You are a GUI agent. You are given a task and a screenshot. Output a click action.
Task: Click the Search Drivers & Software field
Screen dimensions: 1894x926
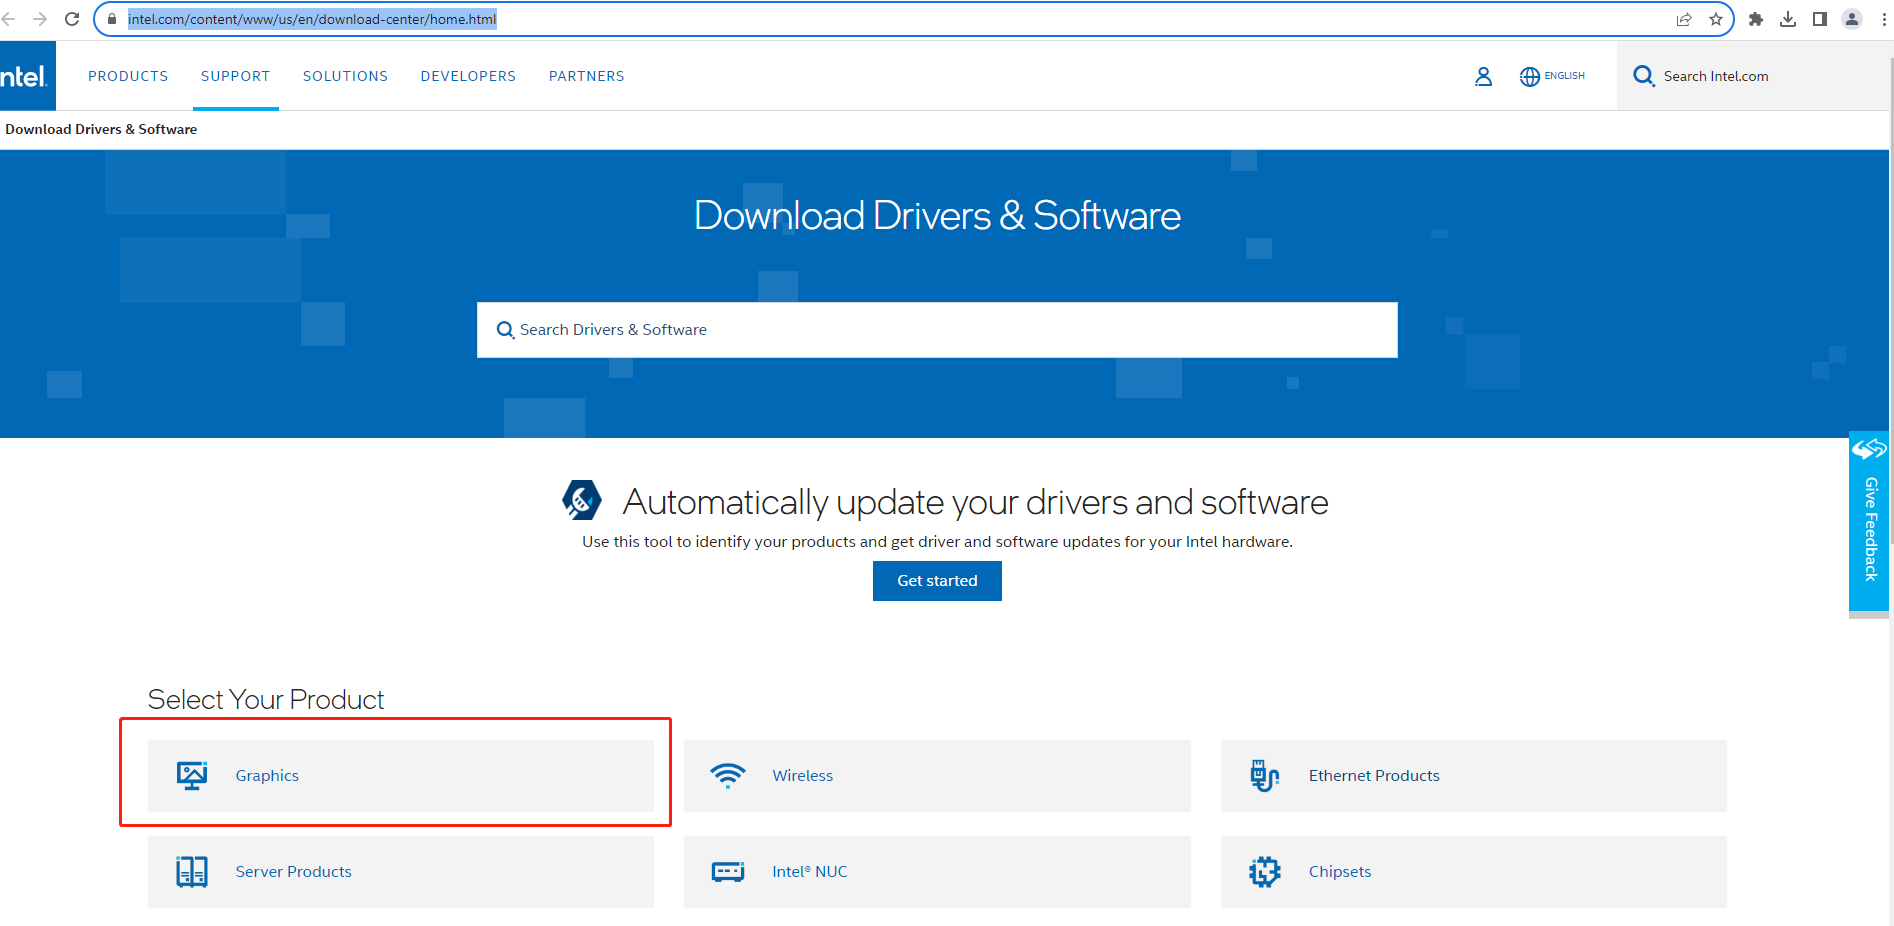[x=937, y=330]
